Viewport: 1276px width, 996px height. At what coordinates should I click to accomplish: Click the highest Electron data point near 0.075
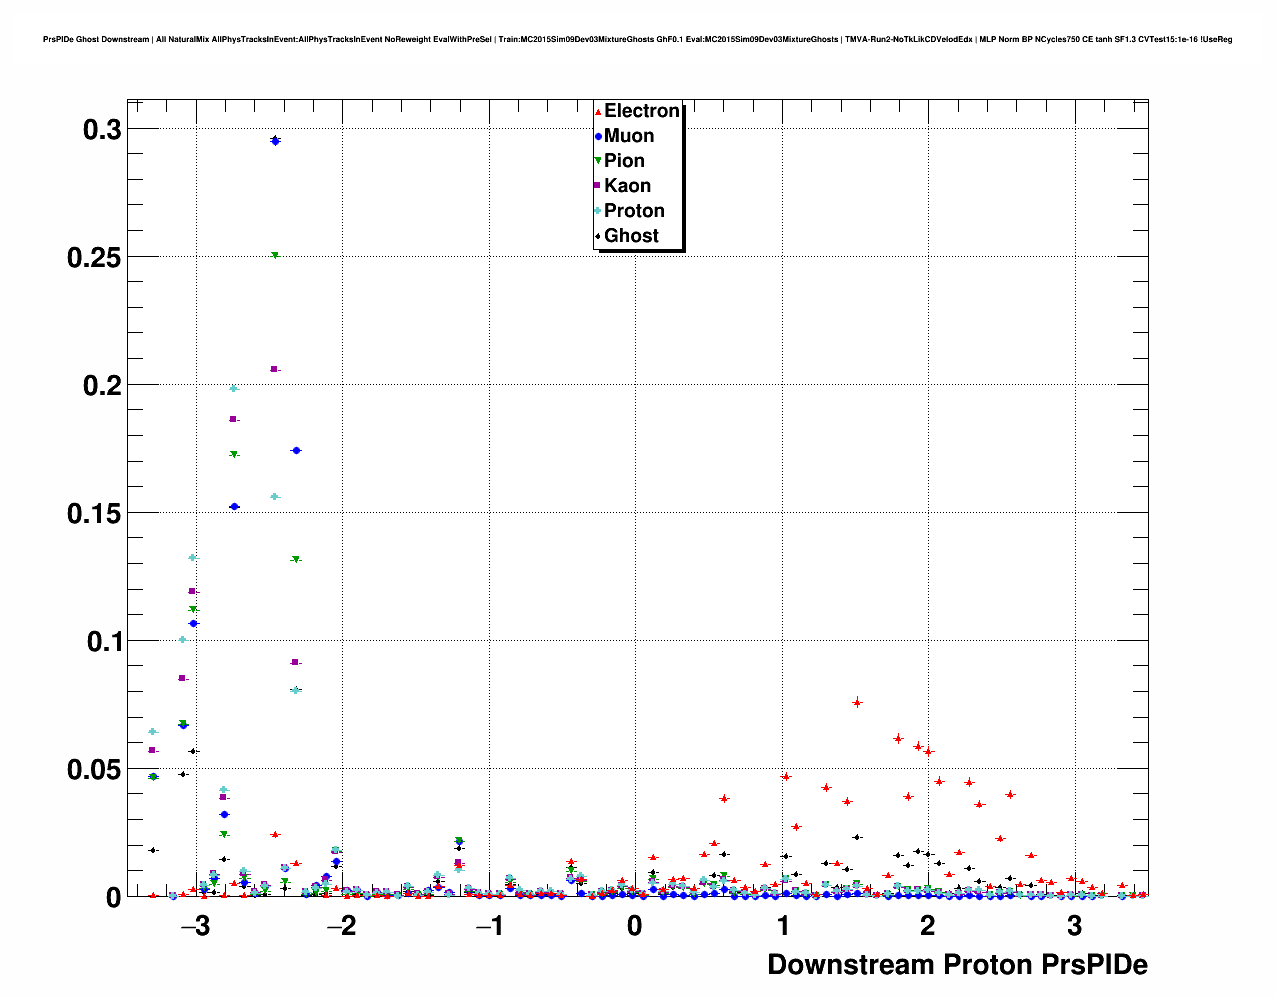point(857,703)
